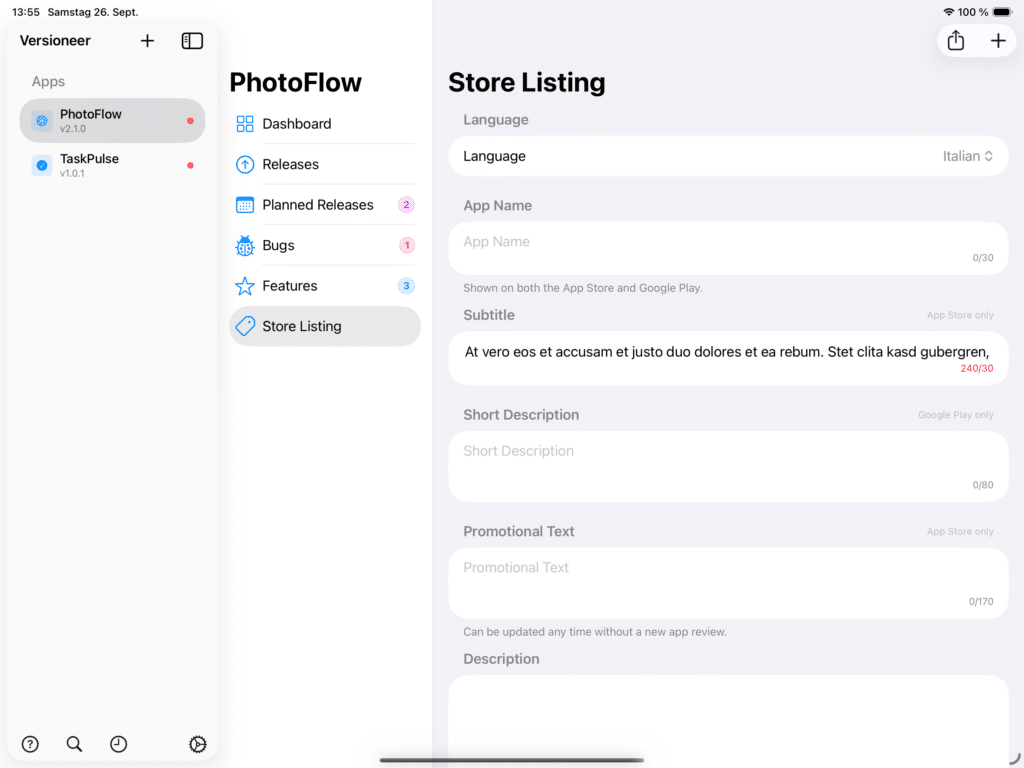This screenshot has width=1024, height=768.
Task: Click the Versioneer title text
Action: click(x=55, y=40)
